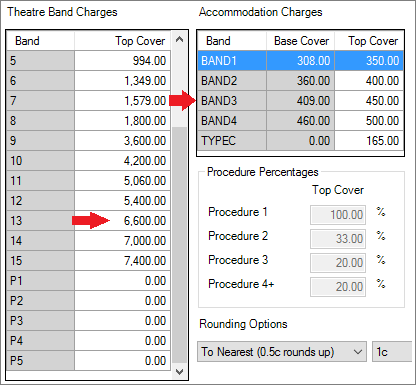Select theatre band row label P5
The height and width of the screenshot is (385, 416).
[x=40, y=361]
